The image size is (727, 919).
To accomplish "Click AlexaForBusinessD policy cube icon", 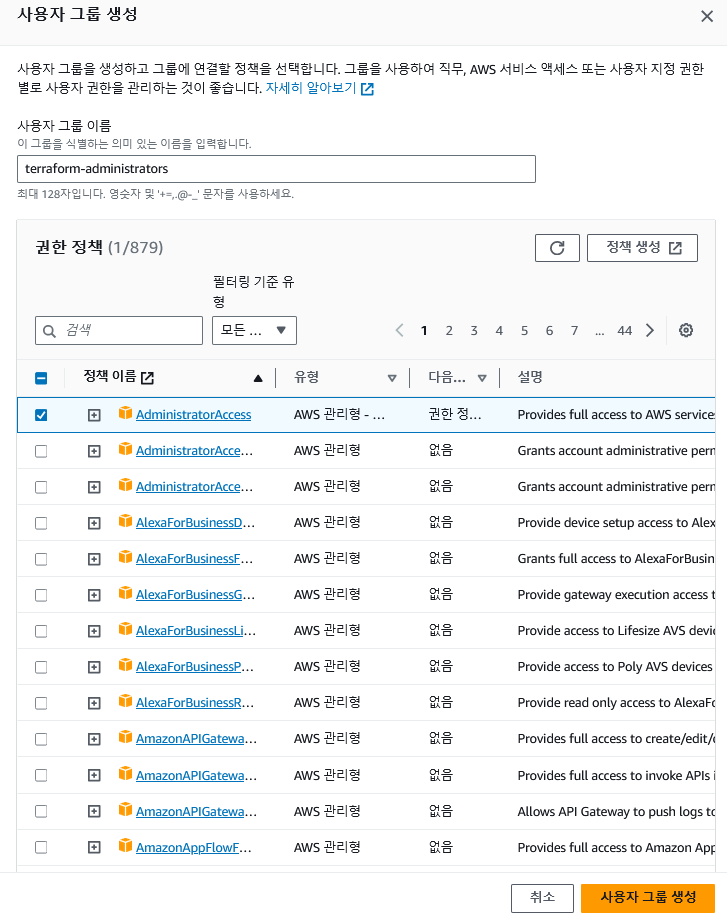I will click(125, 521).
